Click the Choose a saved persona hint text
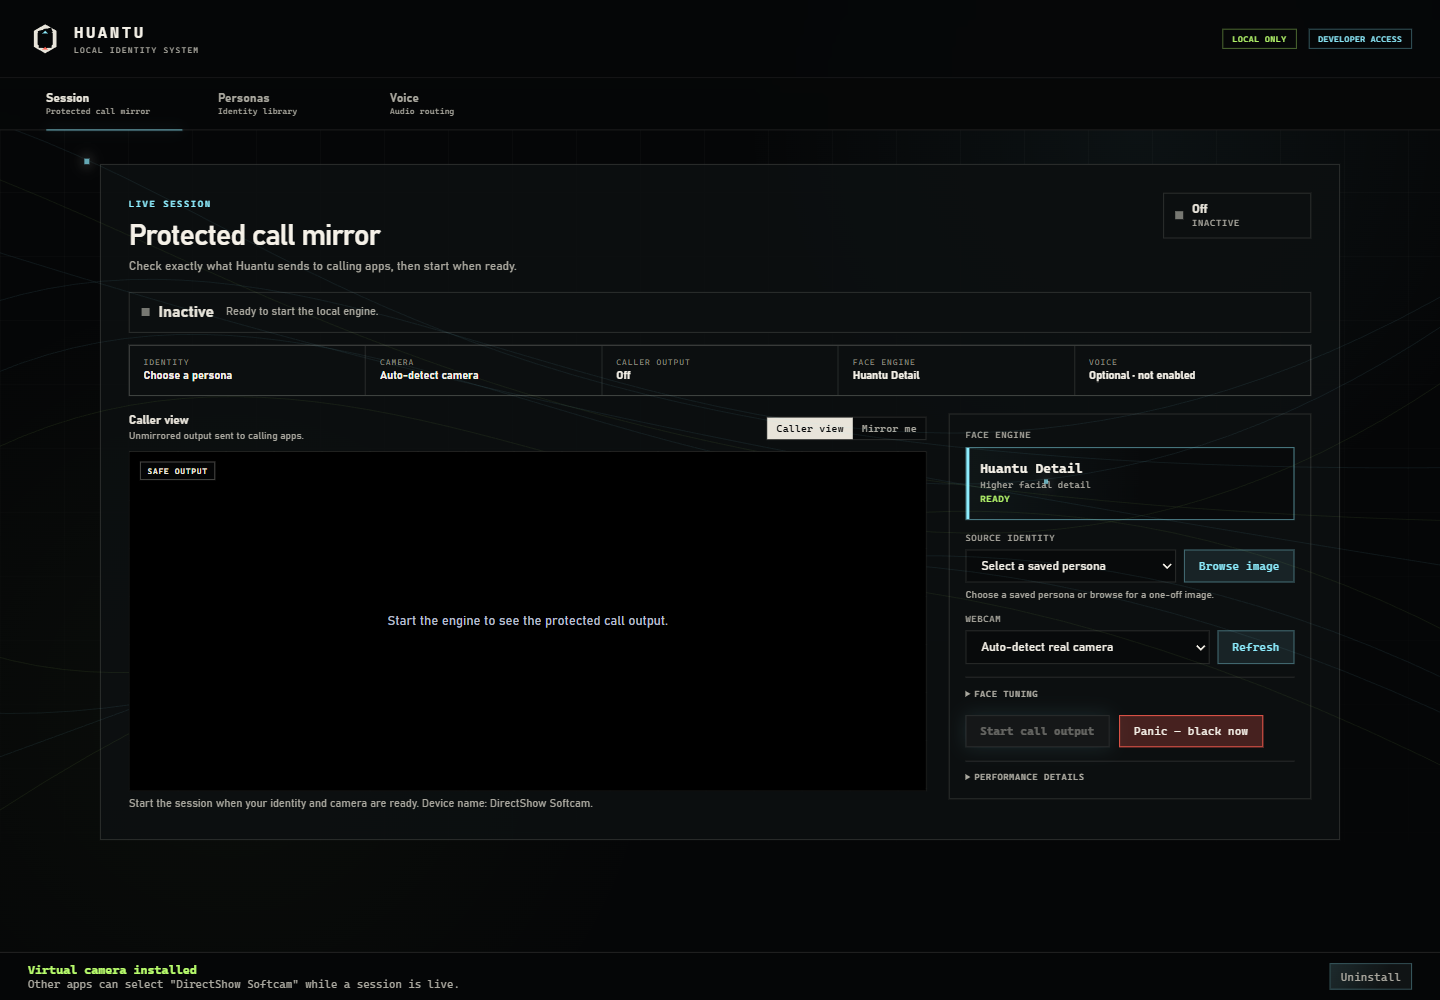This screenshot has height=1000, width=1440. (1089, 595)
